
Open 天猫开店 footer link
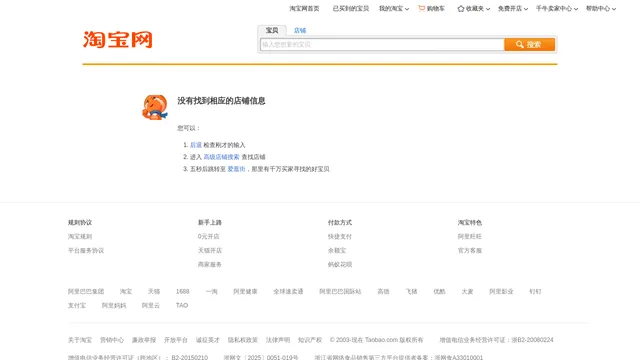click(210, 250)
